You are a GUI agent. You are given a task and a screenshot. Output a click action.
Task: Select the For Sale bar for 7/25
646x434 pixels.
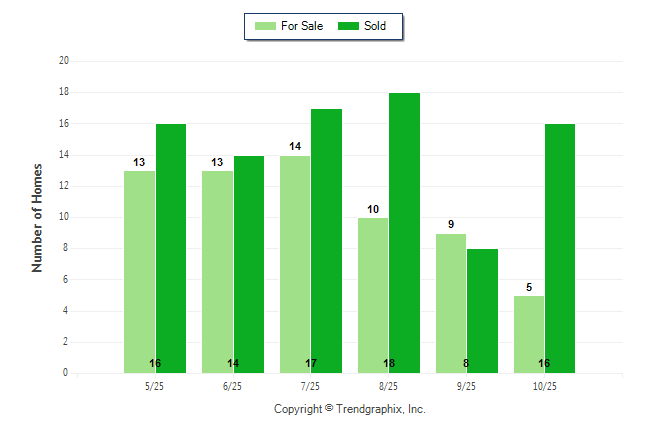point(295,264)
